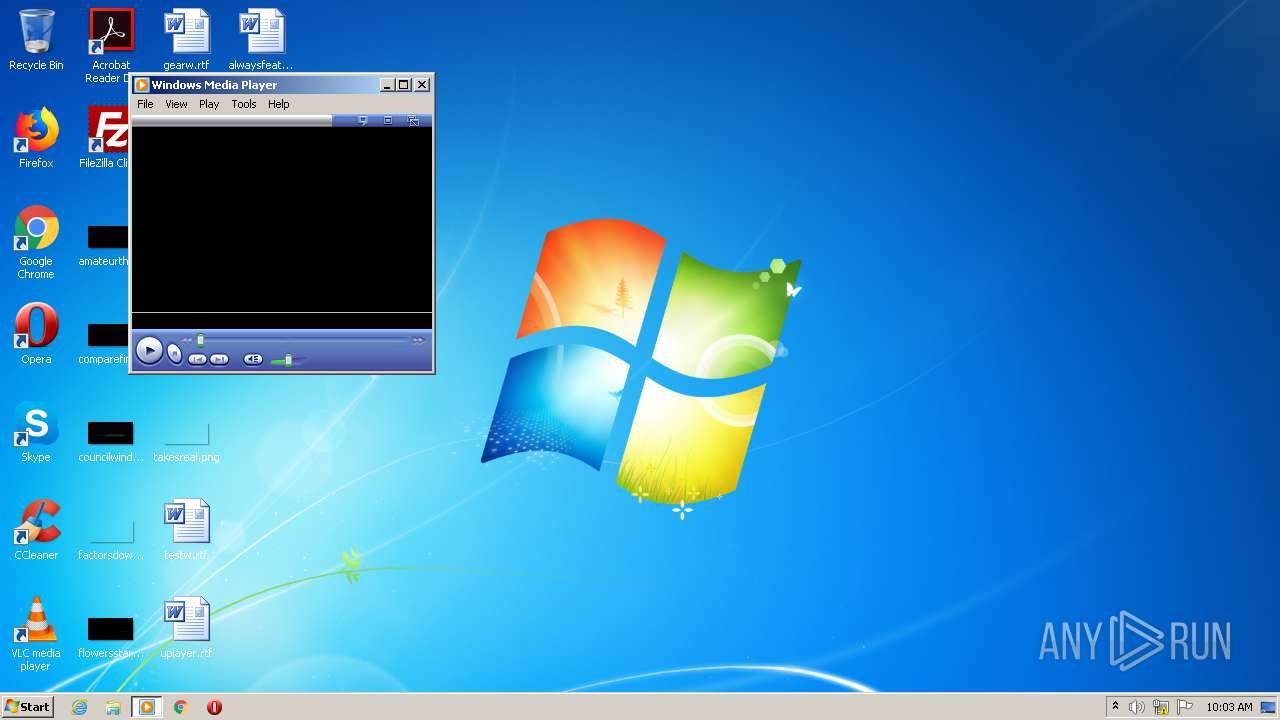Select the factorsdow file icon
Viewport: 1280px width, 720px height.
click(110, 539)
